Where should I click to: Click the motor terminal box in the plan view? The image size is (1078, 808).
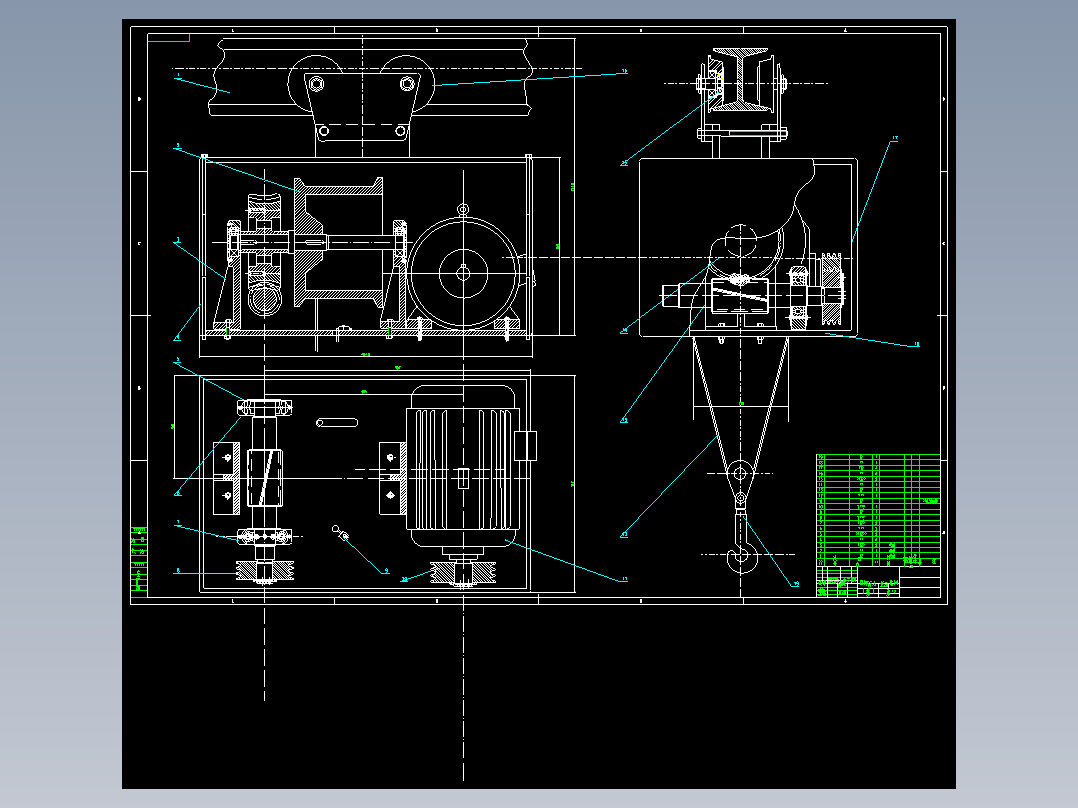[x=525, y=446]
